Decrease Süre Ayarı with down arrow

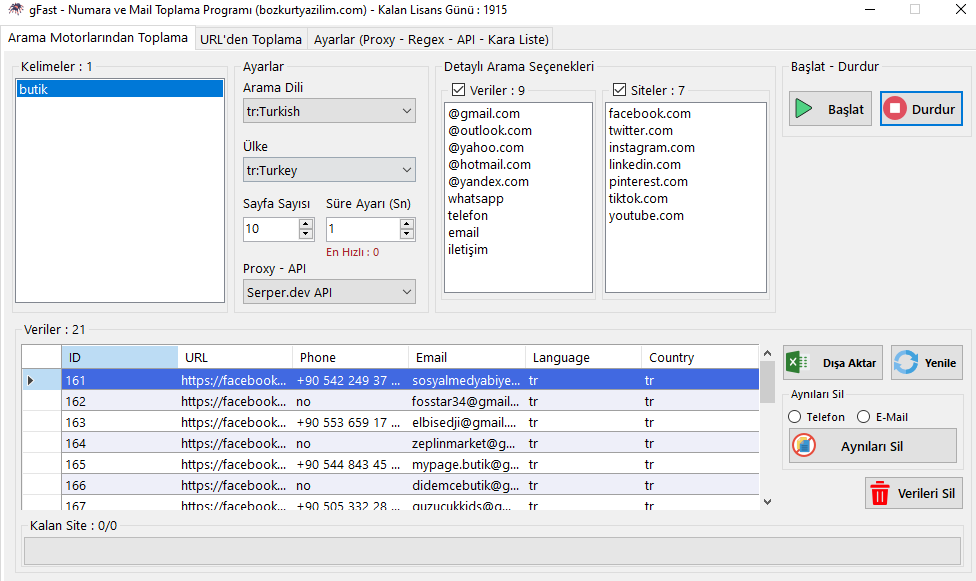pyautogui.click(x=406, y=234)
